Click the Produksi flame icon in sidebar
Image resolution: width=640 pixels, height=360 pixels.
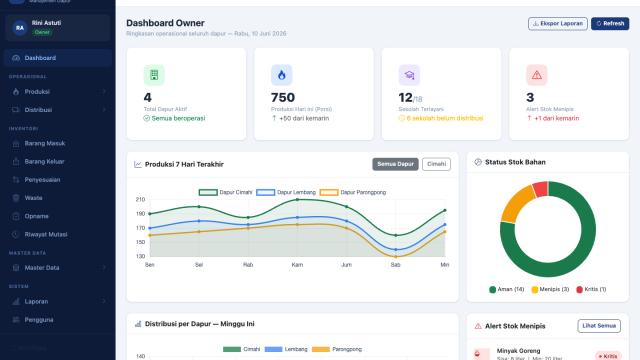[16, 92]
